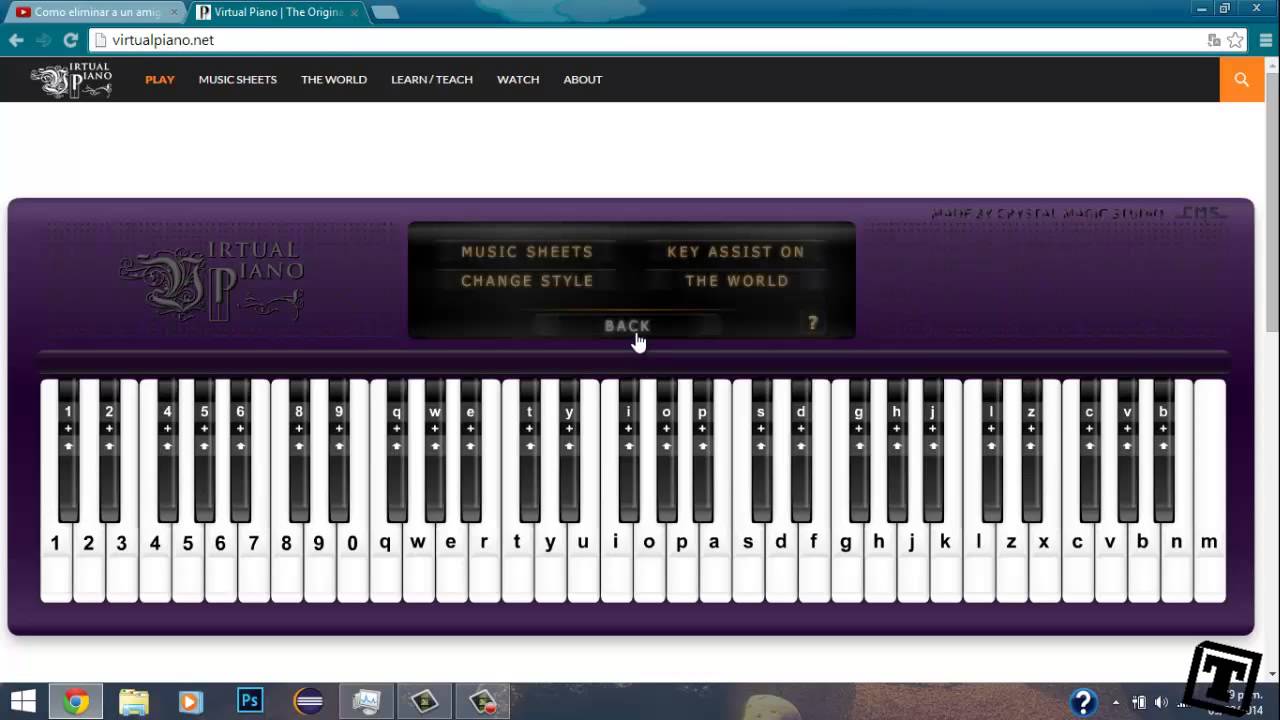Image resolution: width=1280 pixels, height=720 pixels.
Task: Toggle KEY ASSIST ON option
Action: (735, 252)
